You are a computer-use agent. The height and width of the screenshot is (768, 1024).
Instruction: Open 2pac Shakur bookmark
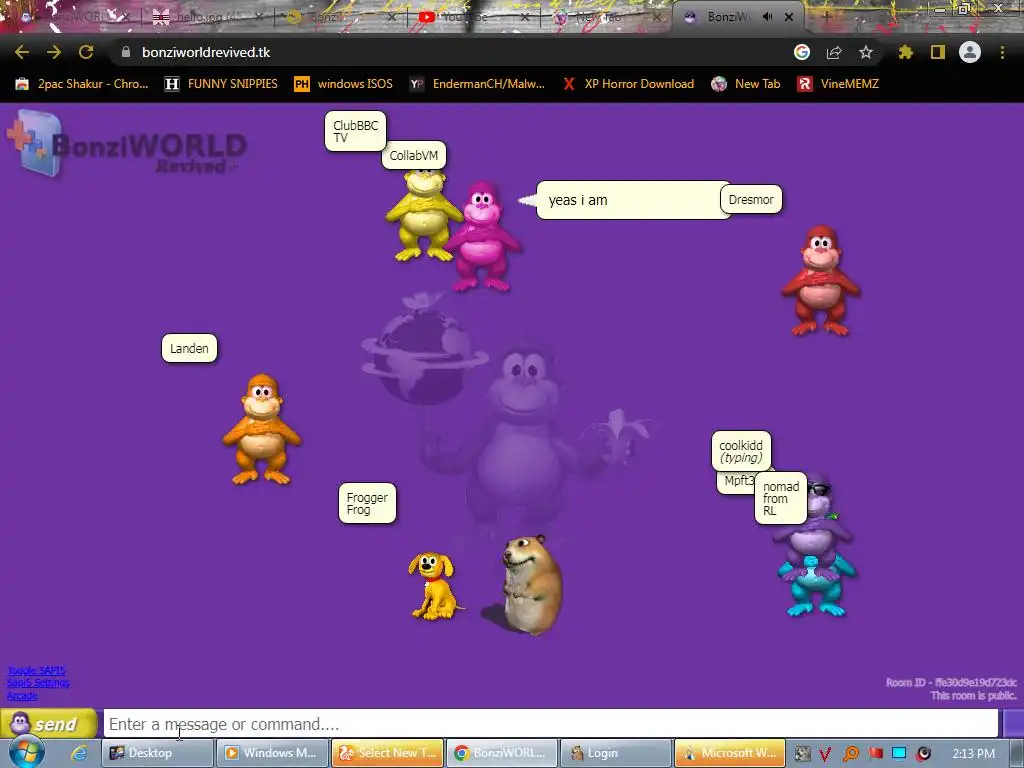click(x=82, y=84)
